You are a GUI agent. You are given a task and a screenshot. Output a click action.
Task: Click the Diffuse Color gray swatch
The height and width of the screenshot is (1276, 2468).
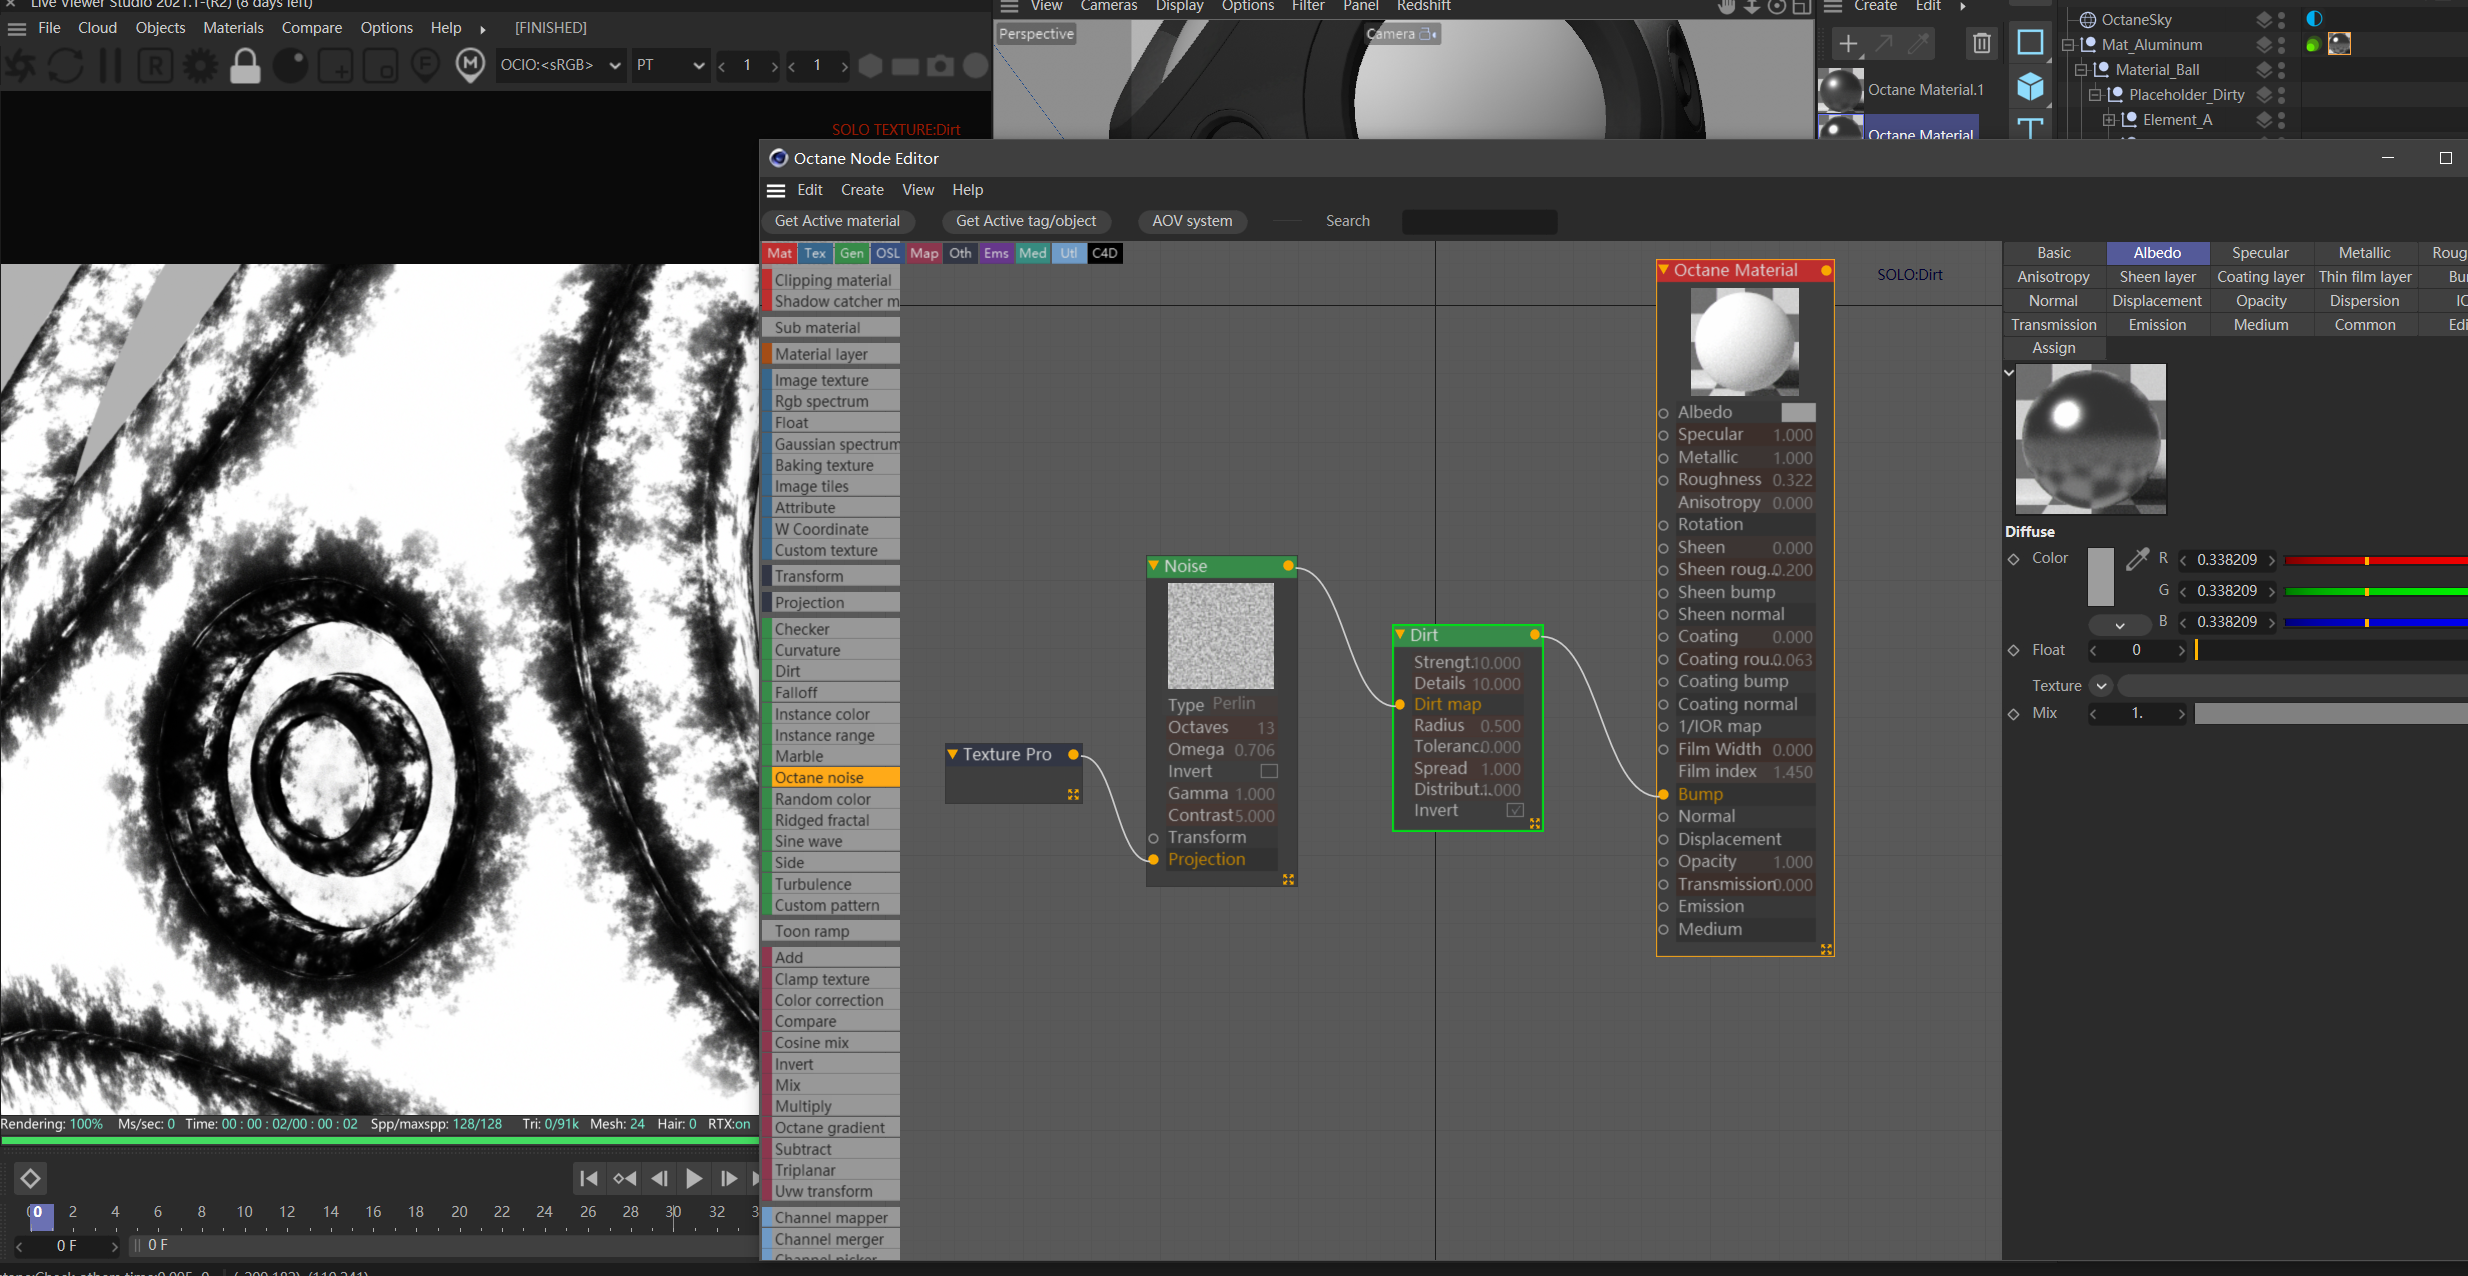tap(2100, 576)
